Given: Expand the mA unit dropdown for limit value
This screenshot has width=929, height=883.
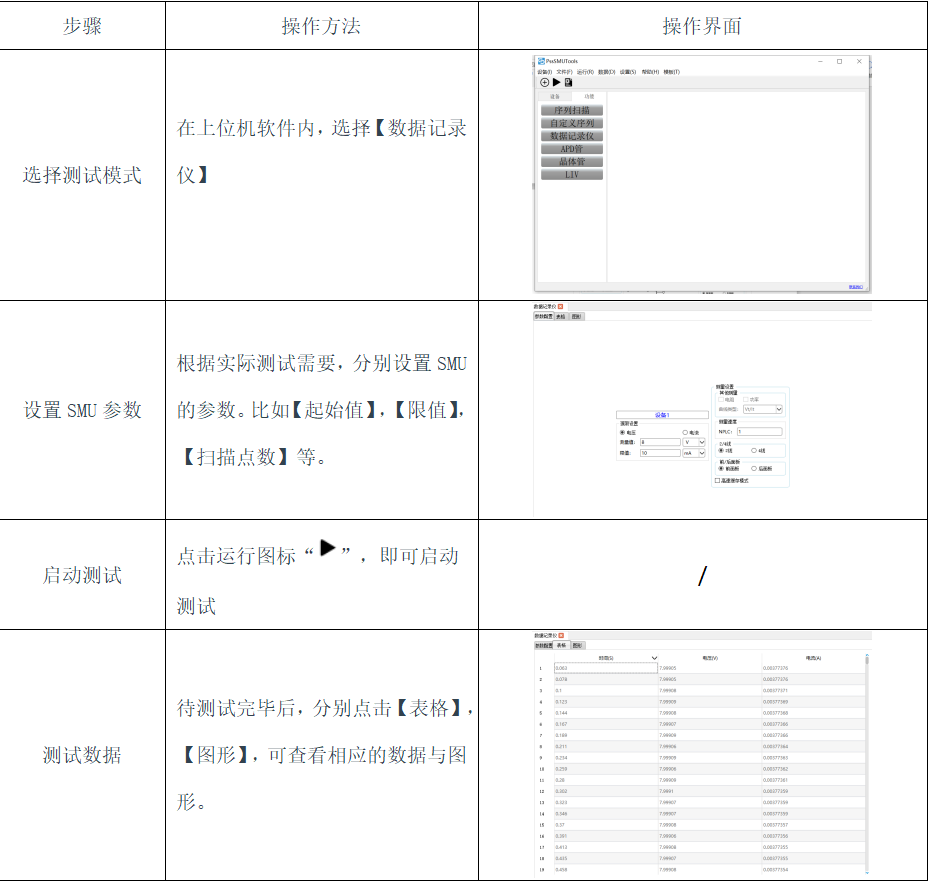Looking at the screenshot, I should [700, 453].
